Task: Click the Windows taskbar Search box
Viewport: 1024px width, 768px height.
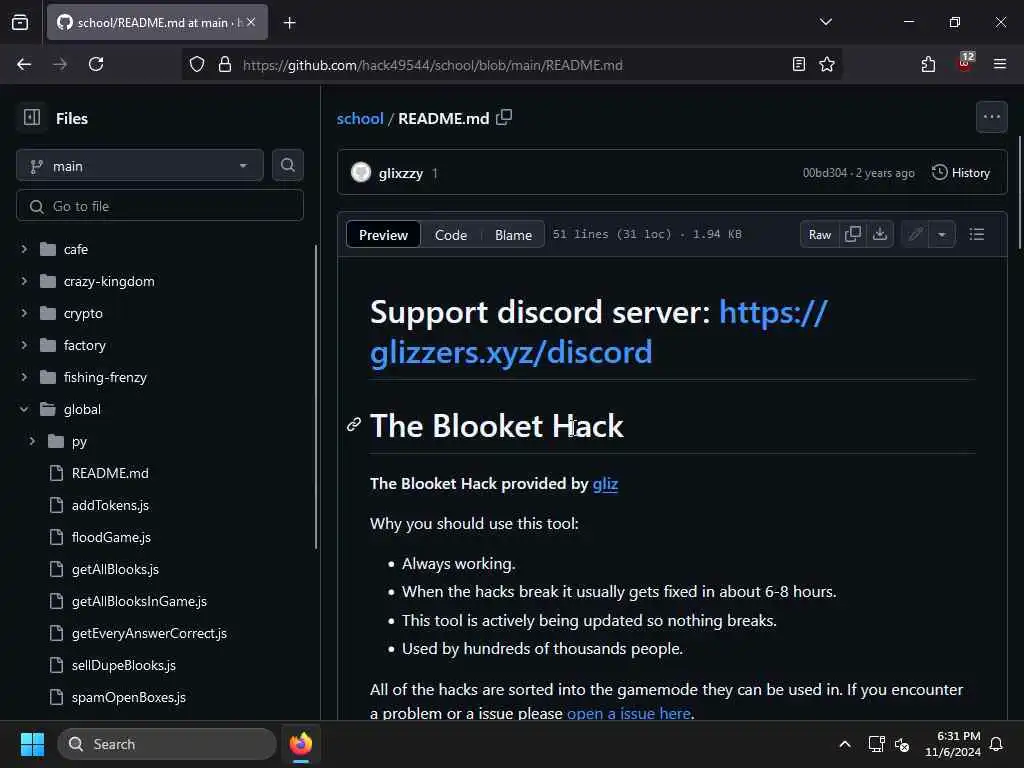Action: (x=167, y=744)
